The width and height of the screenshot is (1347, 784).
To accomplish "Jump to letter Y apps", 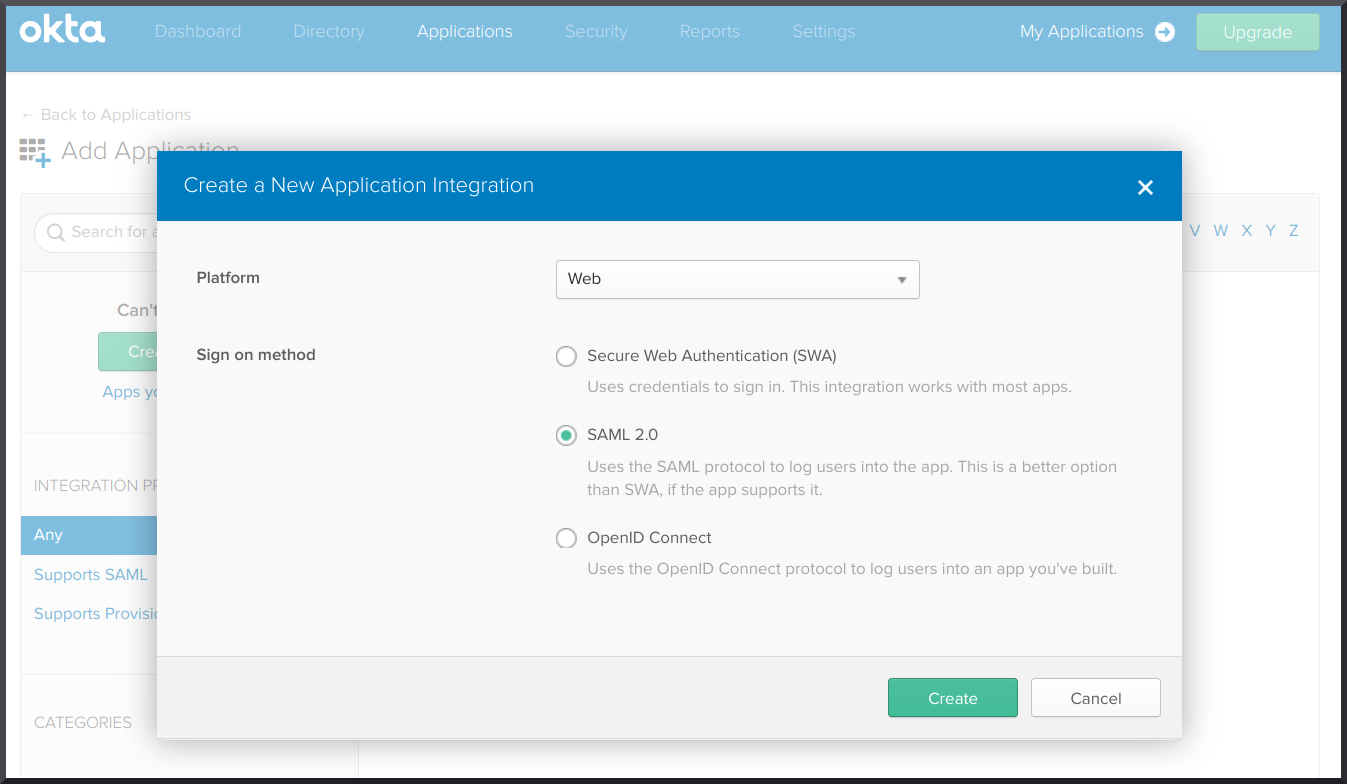I will (1270, 231).
